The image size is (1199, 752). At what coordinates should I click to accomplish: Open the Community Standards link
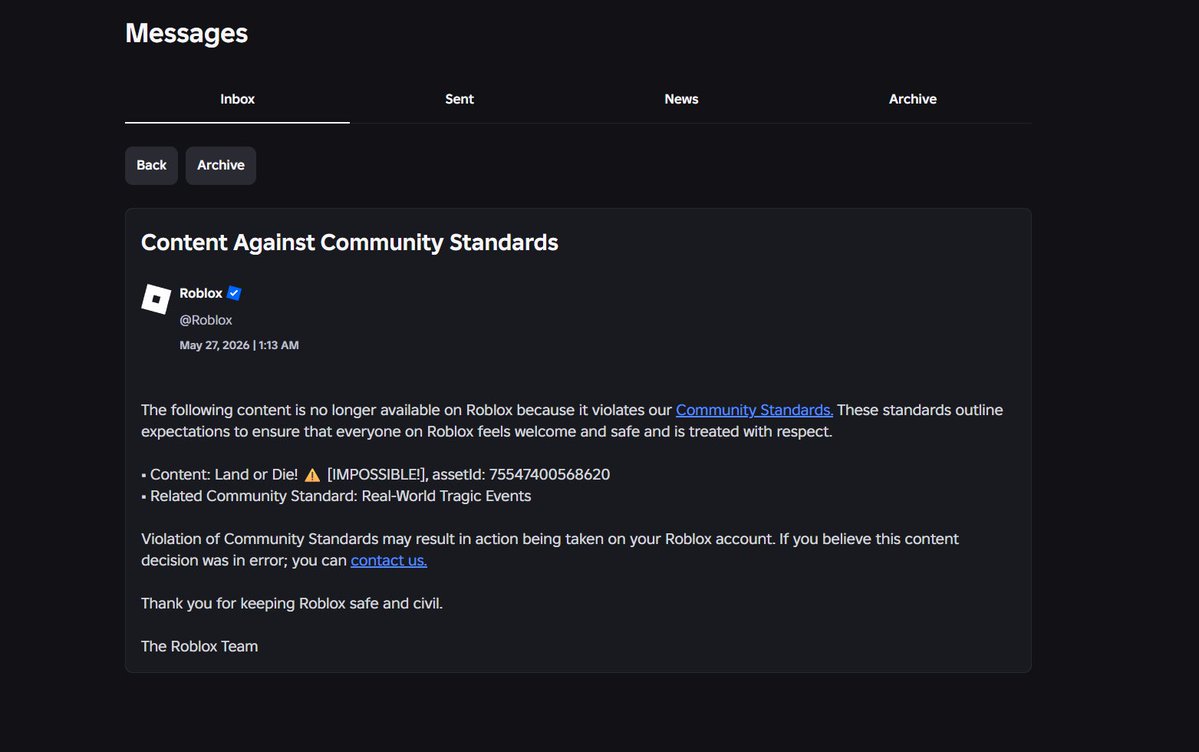754,410
